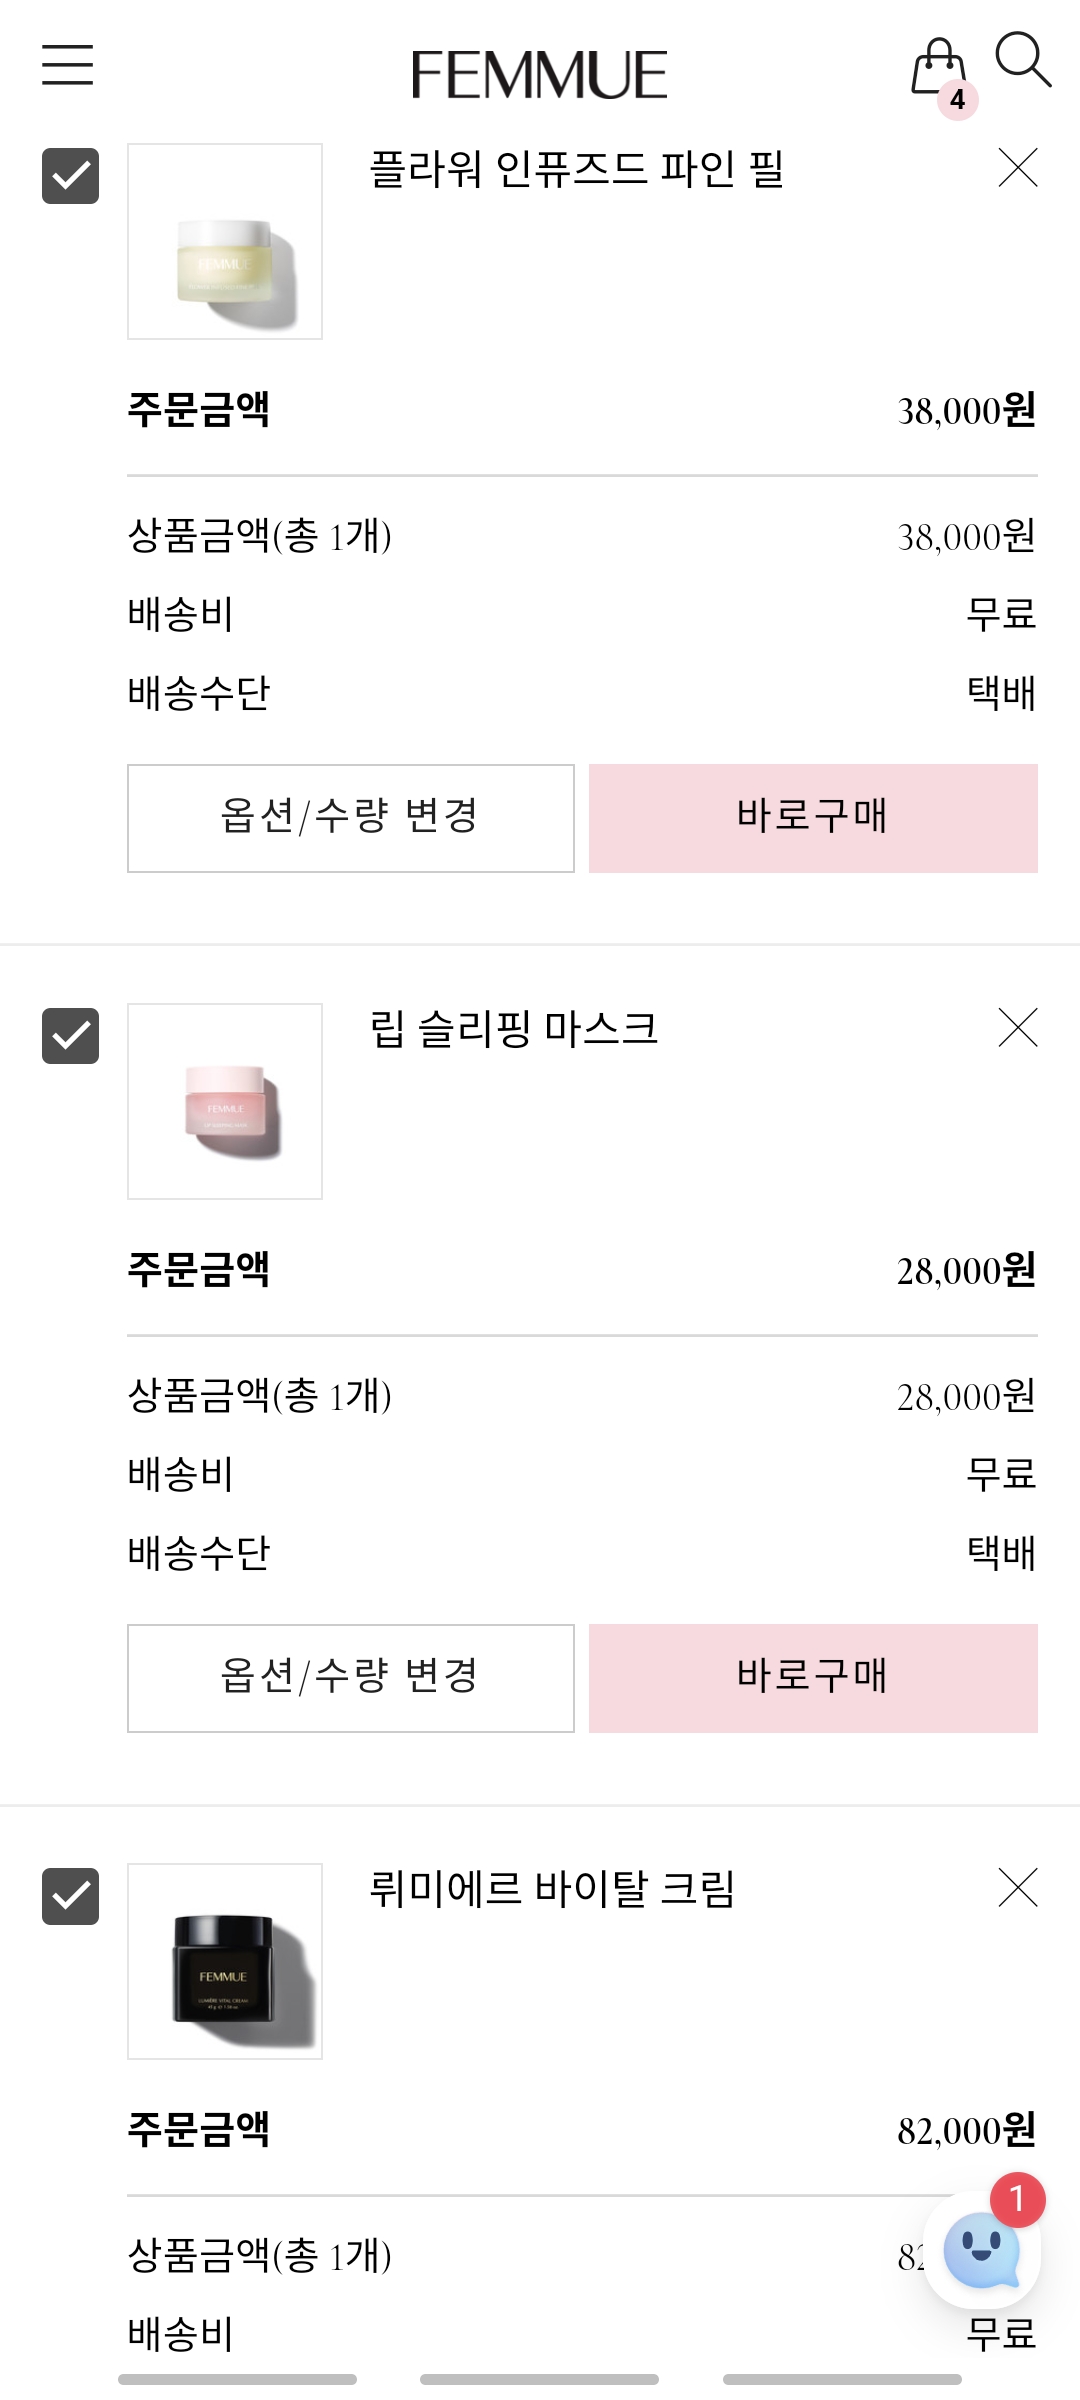Uncheck 립 슬리핑 마스크 checkbox

[70, 1036]
